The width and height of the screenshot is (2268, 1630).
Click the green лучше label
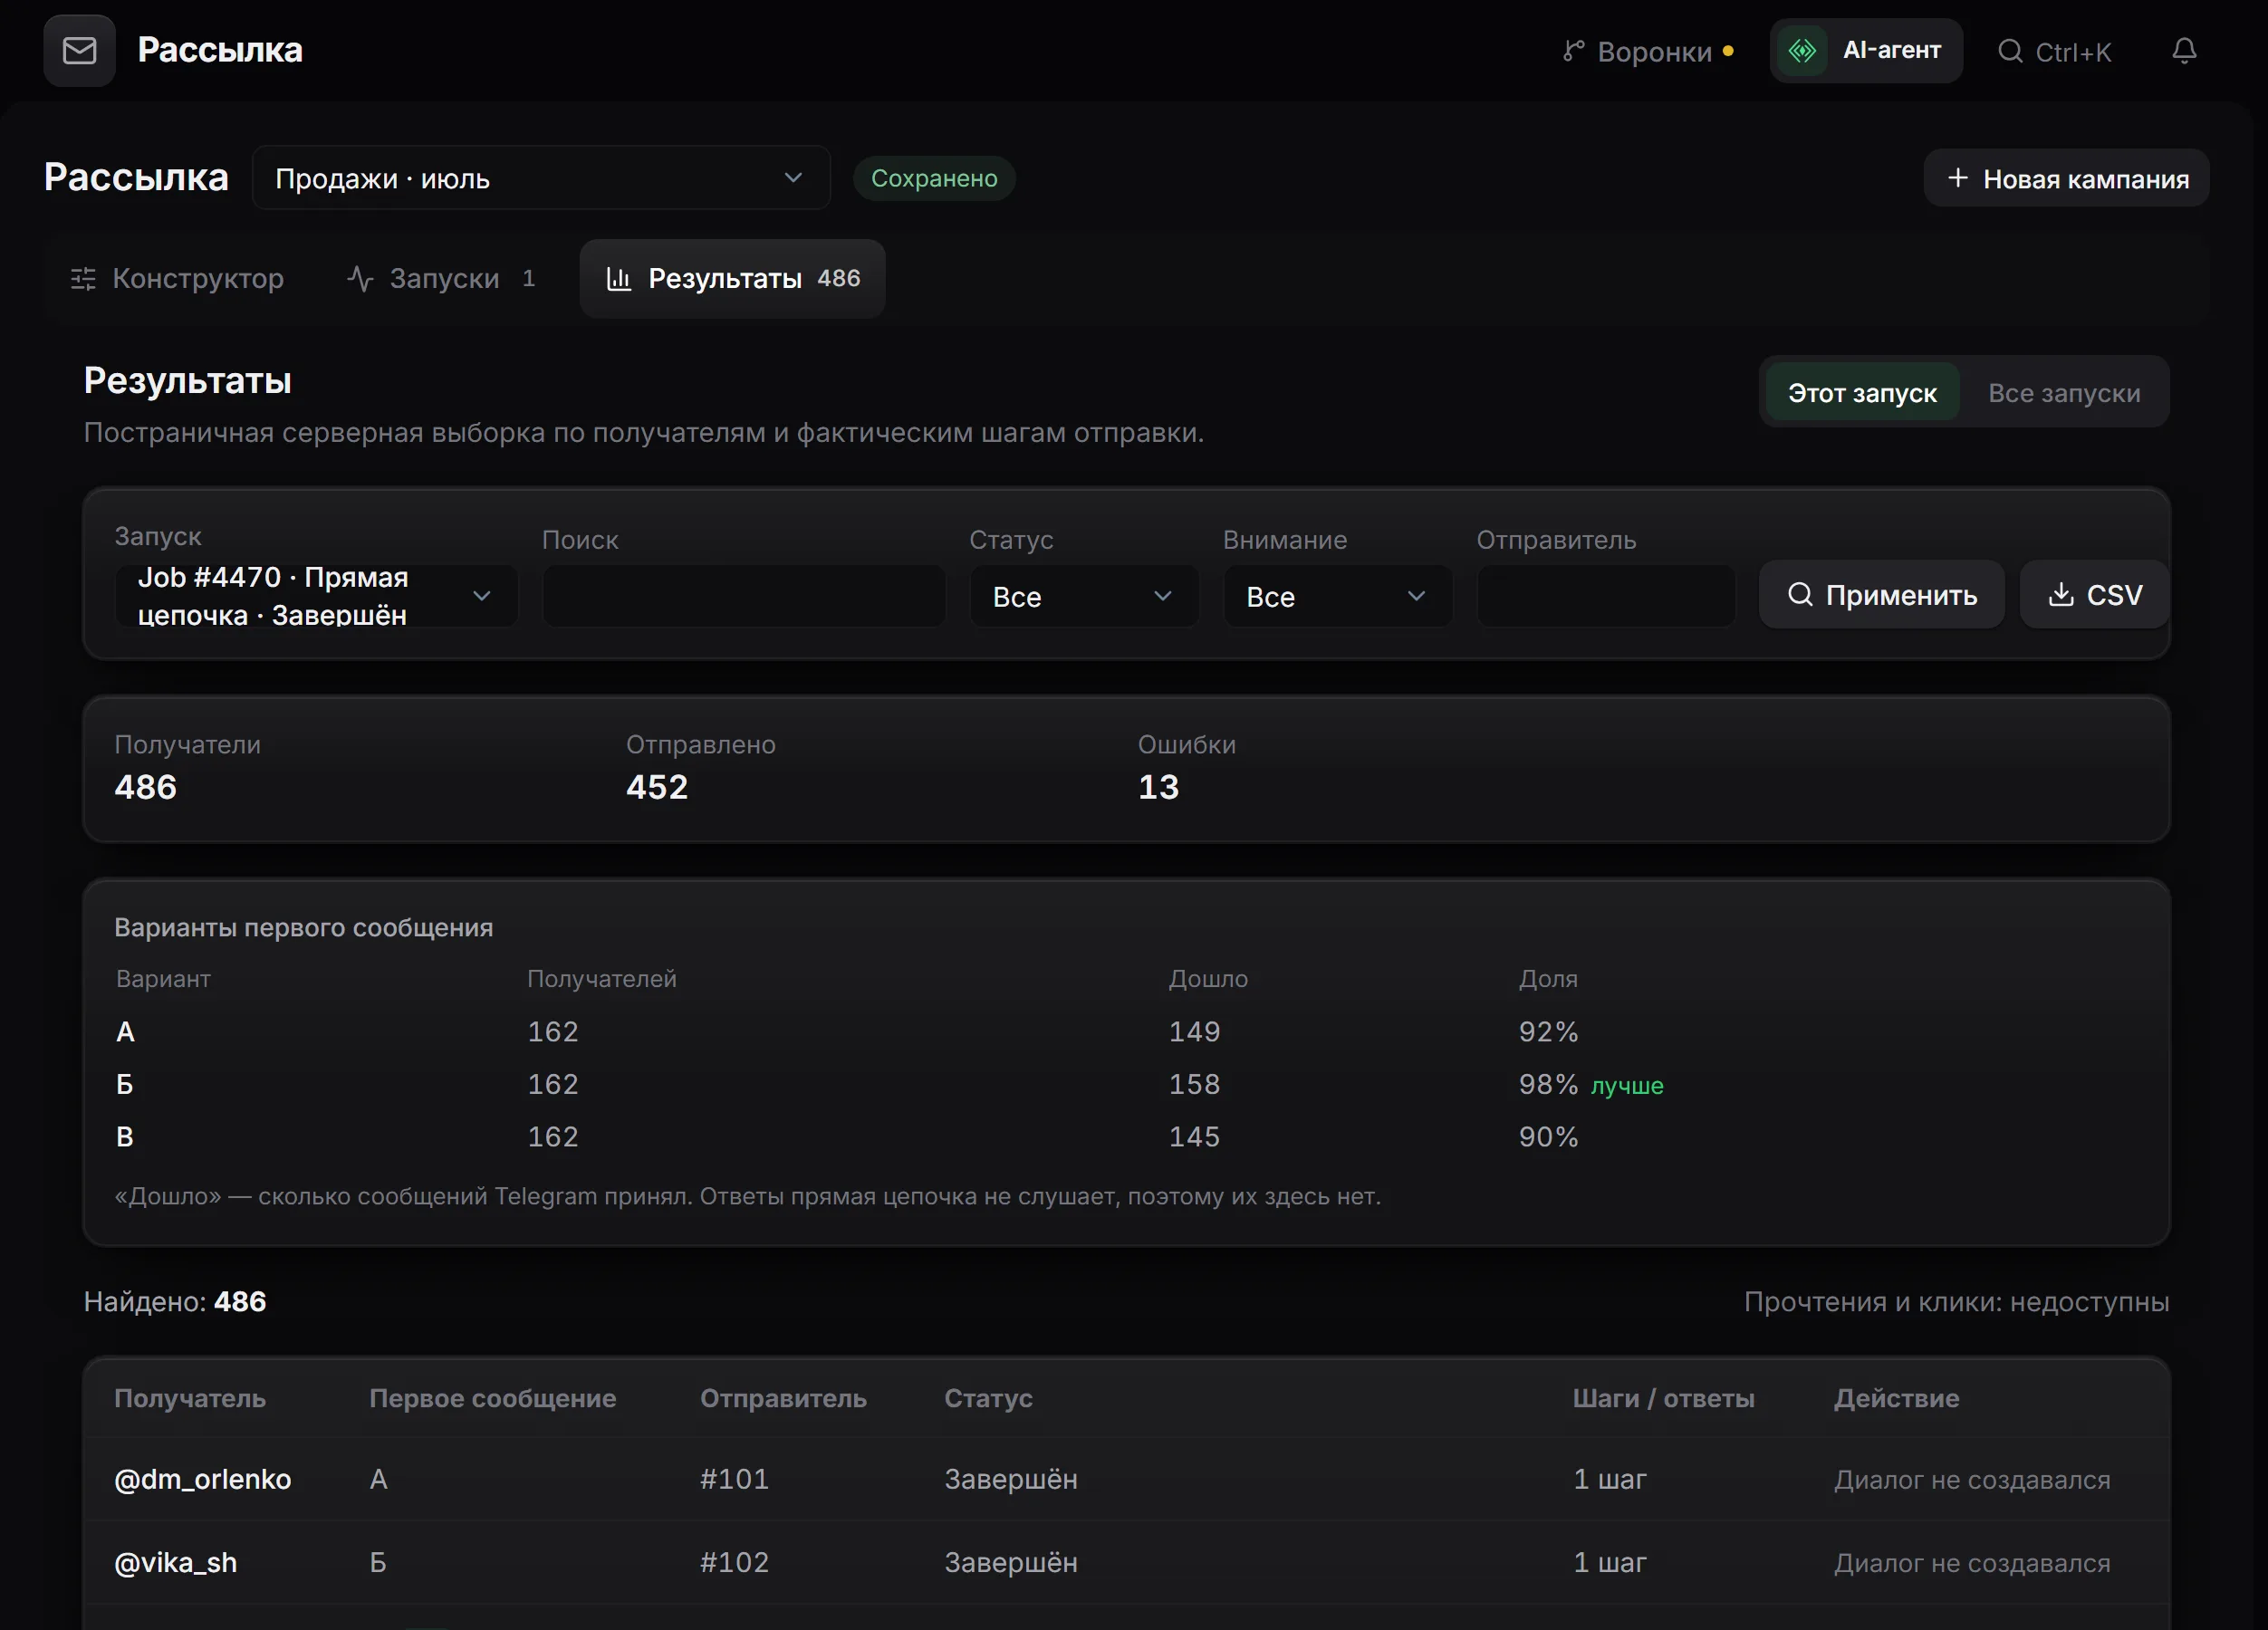click(x=1627, y=1085)
